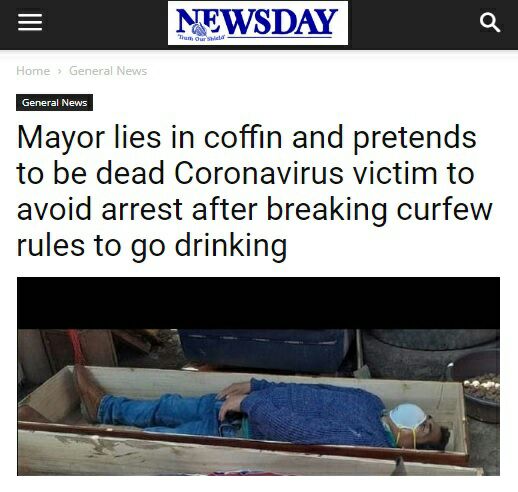Click "rules to go drinking" headline line
This screenshot has width=518, height=492.
(x=152, y=246)
